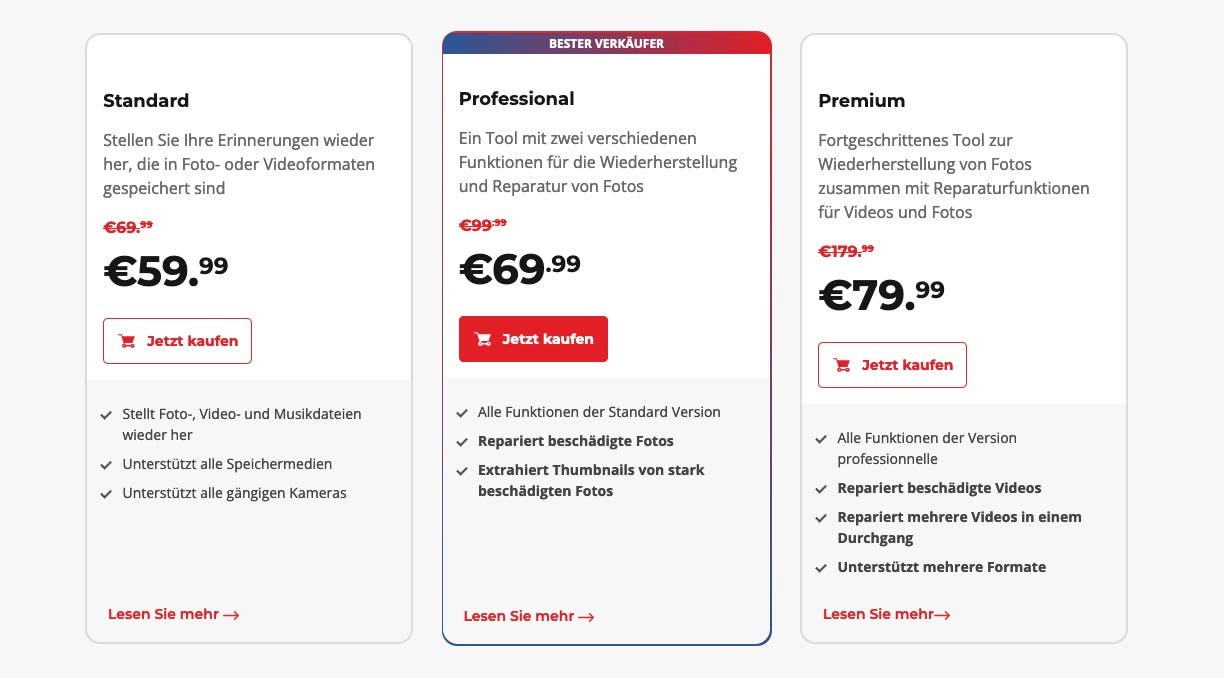Click the checkmark beside Unterstützt alle Speichermedien
Image resolution: width=1224 pixels, height=678 pixels.
tap(106, 465)
